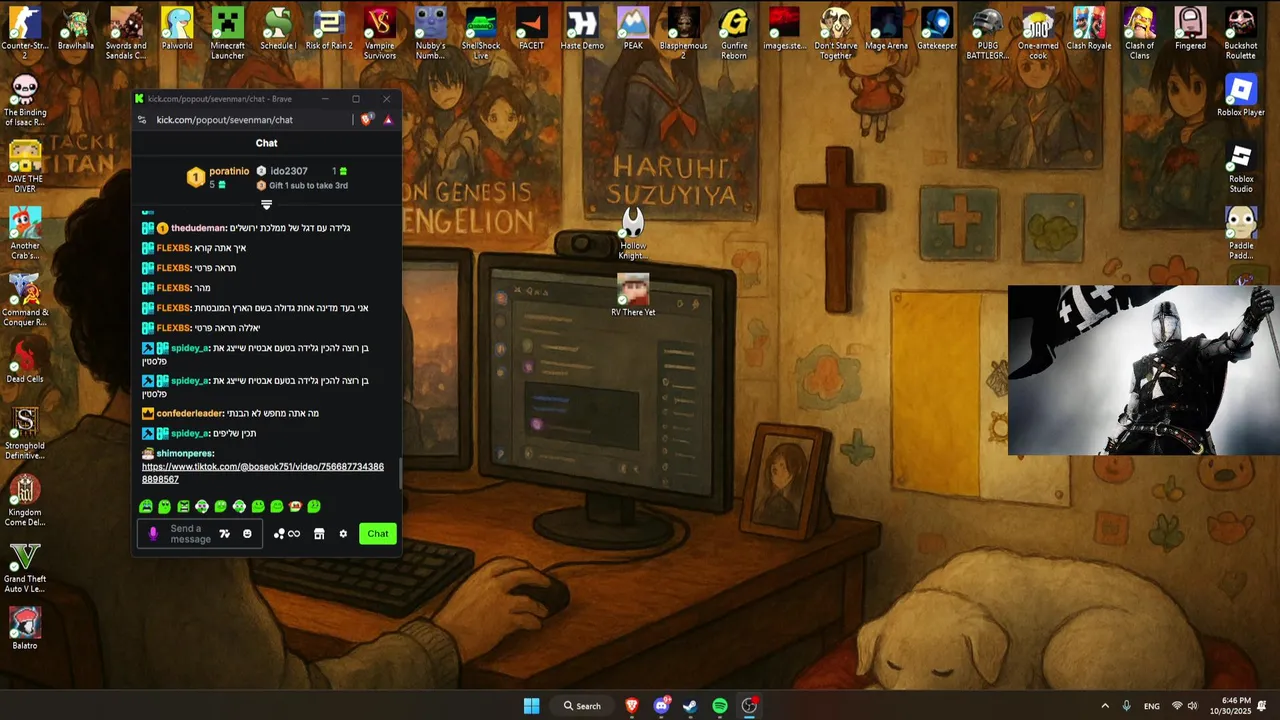Open the volume control in system tray
The image size is (1280, 720).
(x=1192, y=706)
